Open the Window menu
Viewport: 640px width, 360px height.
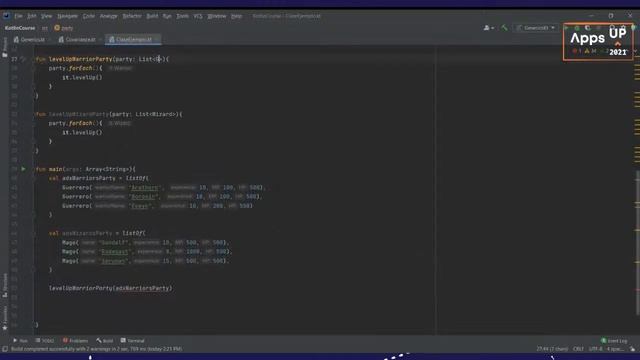pyautogui.click(x=217, y=16)
